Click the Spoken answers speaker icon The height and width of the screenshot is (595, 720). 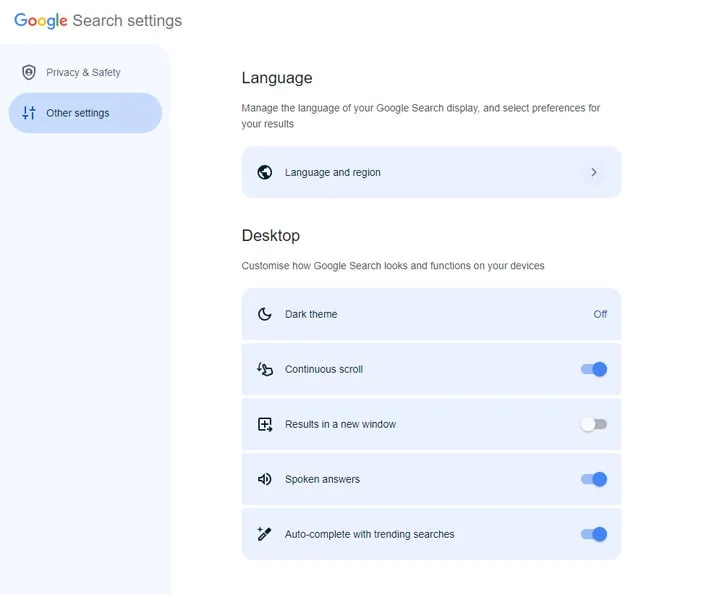[x=265, y=479]
